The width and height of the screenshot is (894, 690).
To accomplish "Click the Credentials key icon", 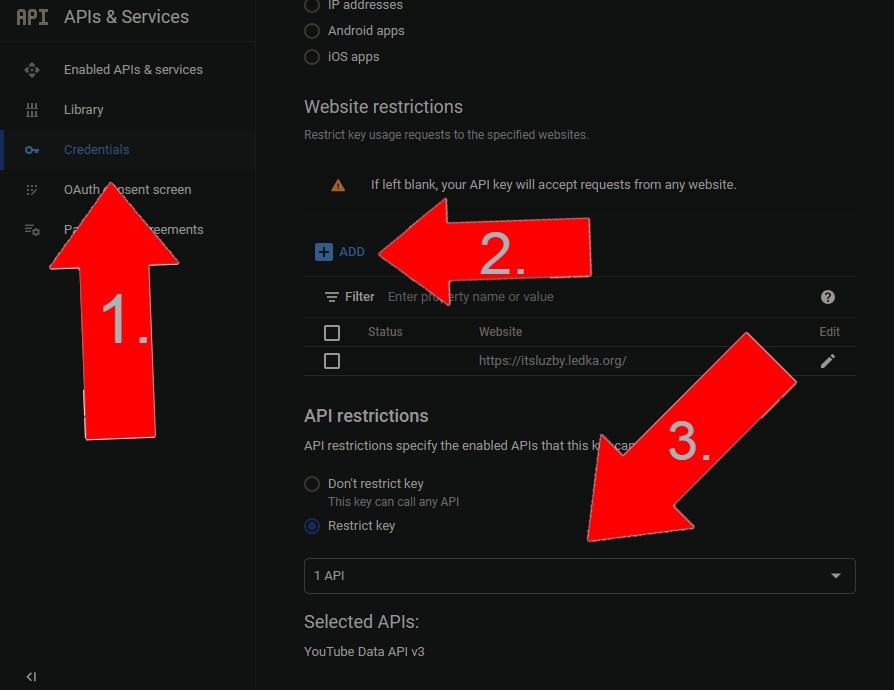I will [x=32, y=150].
